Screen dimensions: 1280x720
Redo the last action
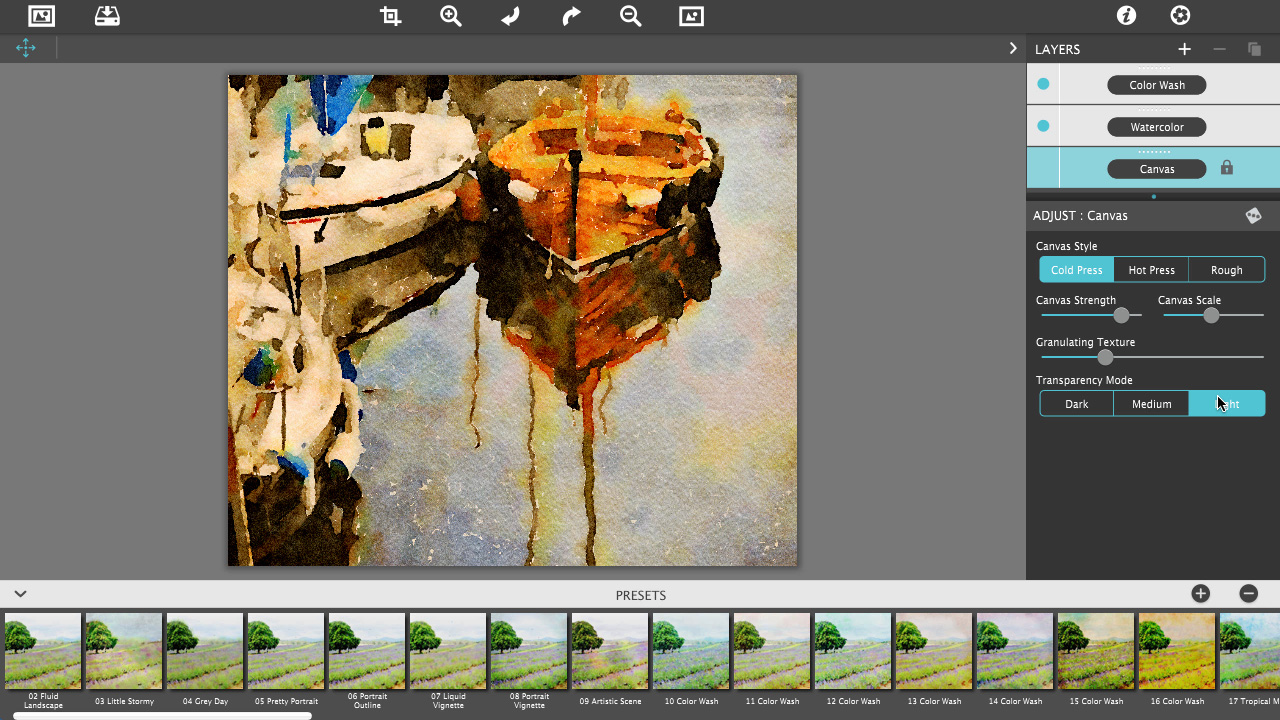point(571,16)
